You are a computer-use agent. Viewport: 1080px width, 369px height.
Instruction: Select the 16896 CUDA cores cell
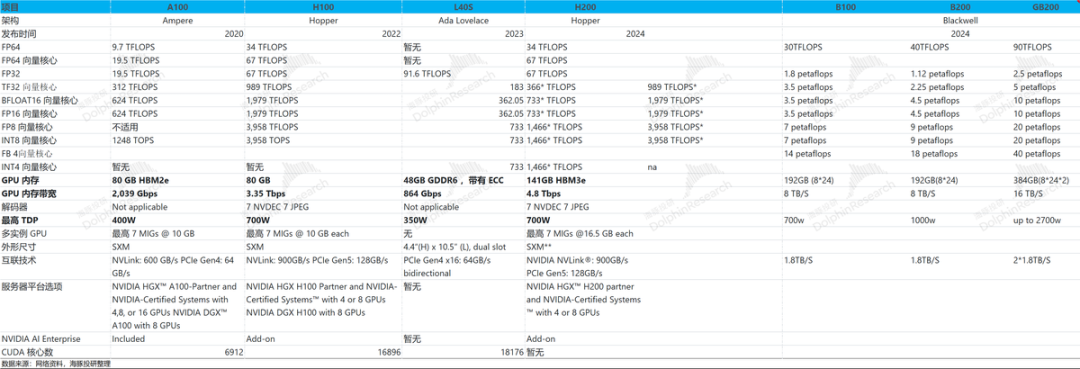[x=389, y=352]
